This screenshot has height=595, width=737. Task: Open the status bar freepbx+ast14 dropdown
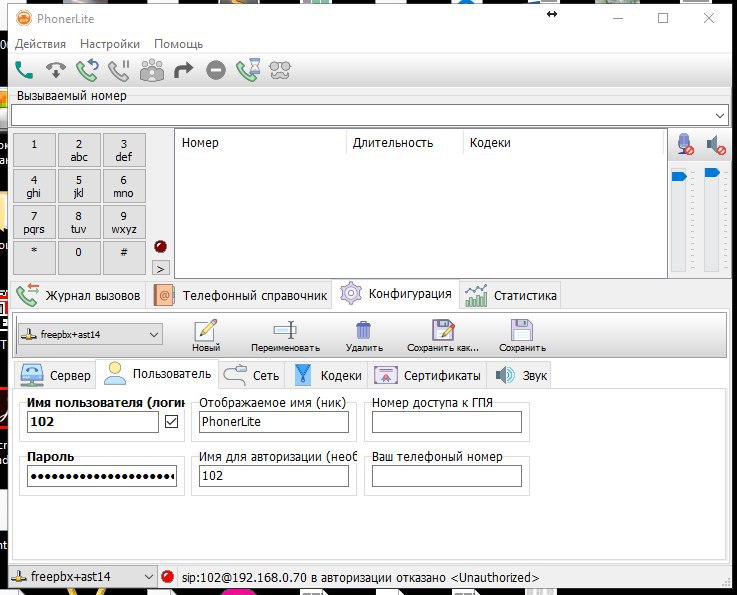[x=82, y=577]
